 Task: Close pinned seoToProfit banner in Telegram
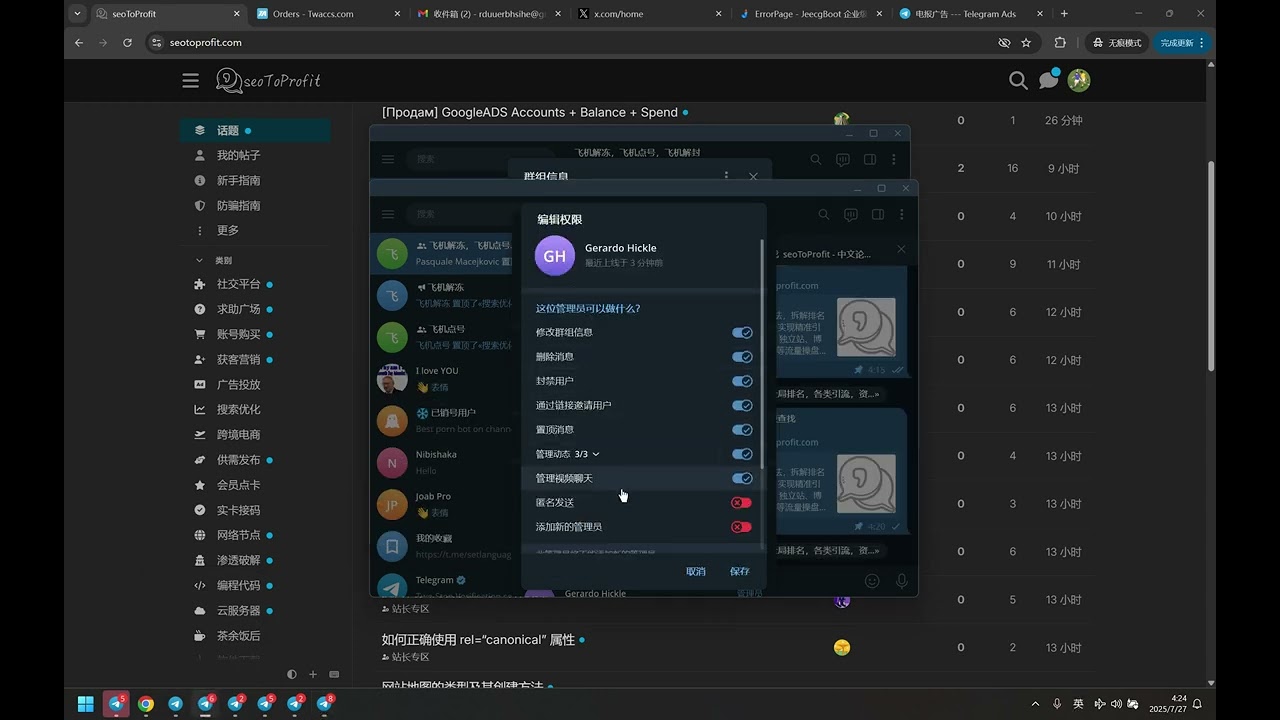pos(901,249)
